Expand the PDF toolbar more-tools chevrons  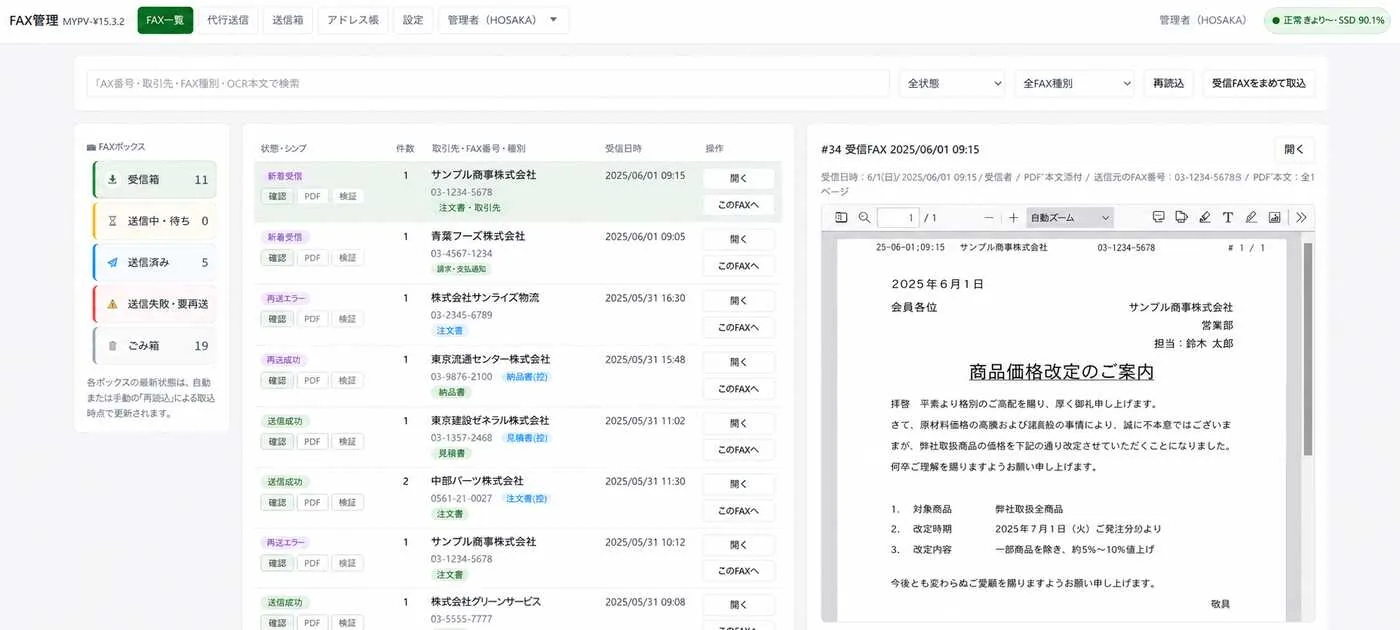click(1301, 217)
